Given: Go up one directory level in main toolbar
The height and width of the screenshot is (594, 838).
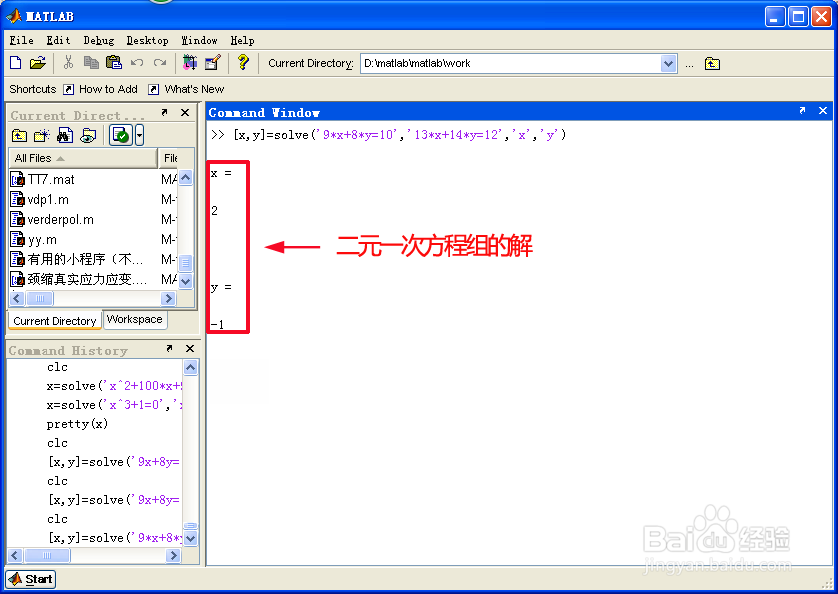Looking at the screenshot, I should pos(712,64).
